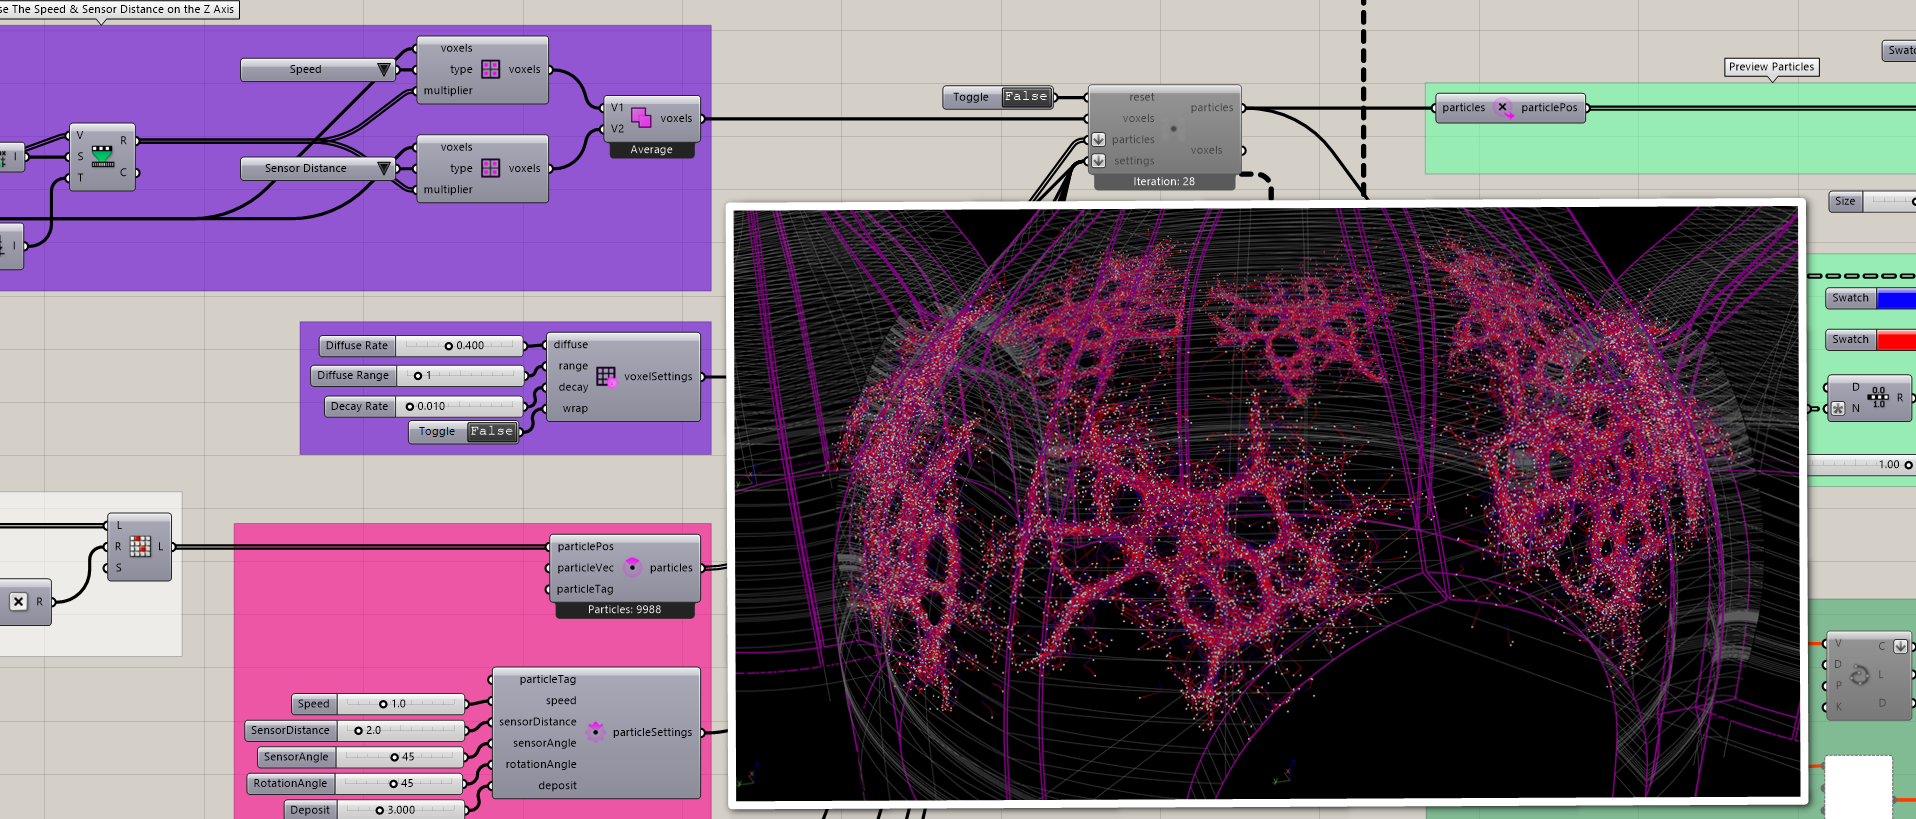Switch the Toggle wired to reset input
1916x819 pixels.
1026,97
